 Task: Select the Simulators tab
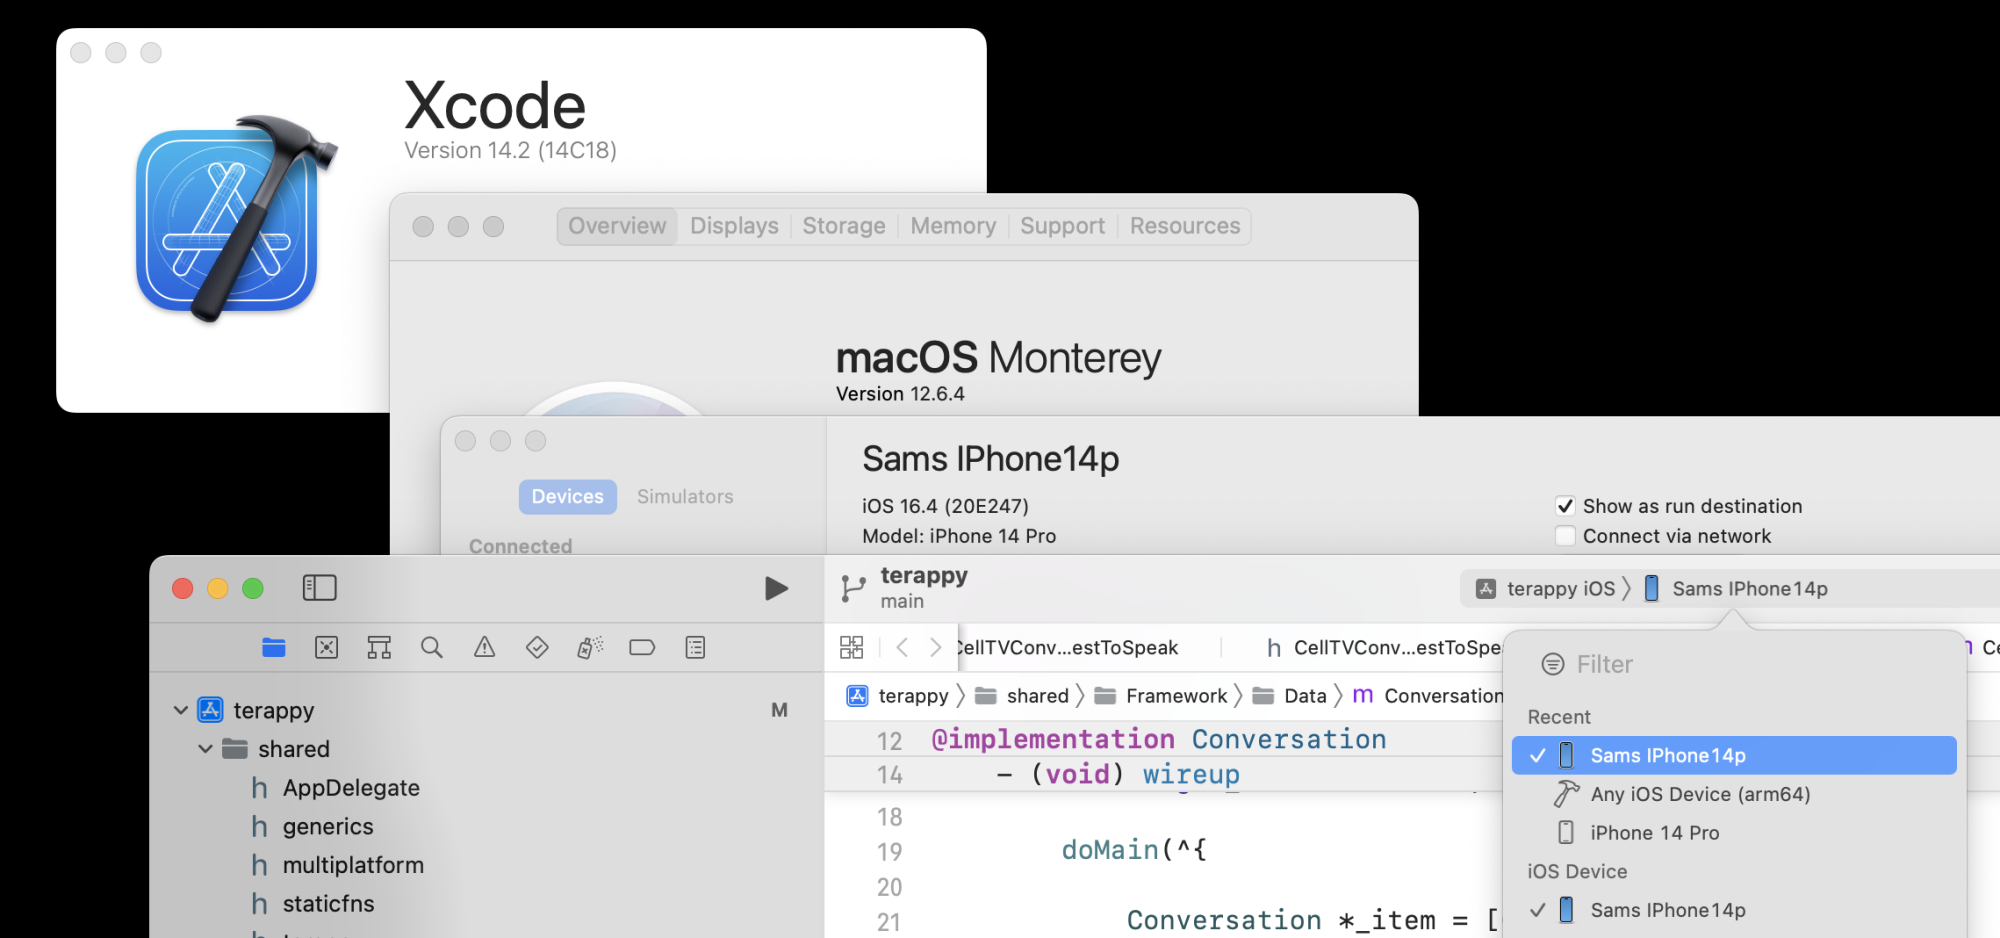(x=685, y=497)
